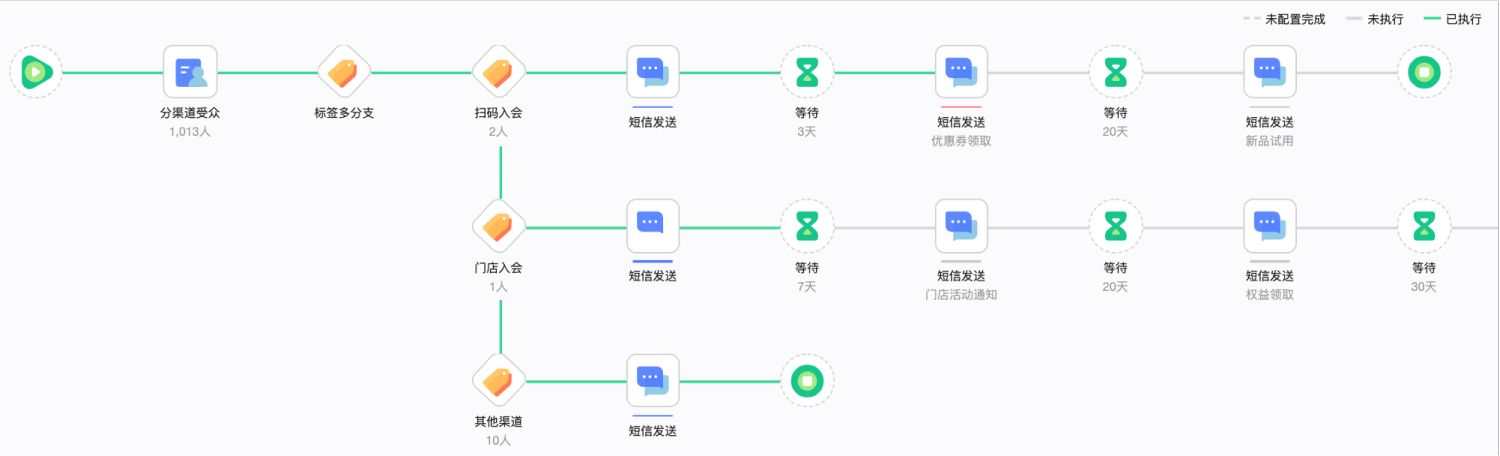The image size is (1500, 456).
Task: Open the SMS node right after 扫码入会
Action: 653,72
